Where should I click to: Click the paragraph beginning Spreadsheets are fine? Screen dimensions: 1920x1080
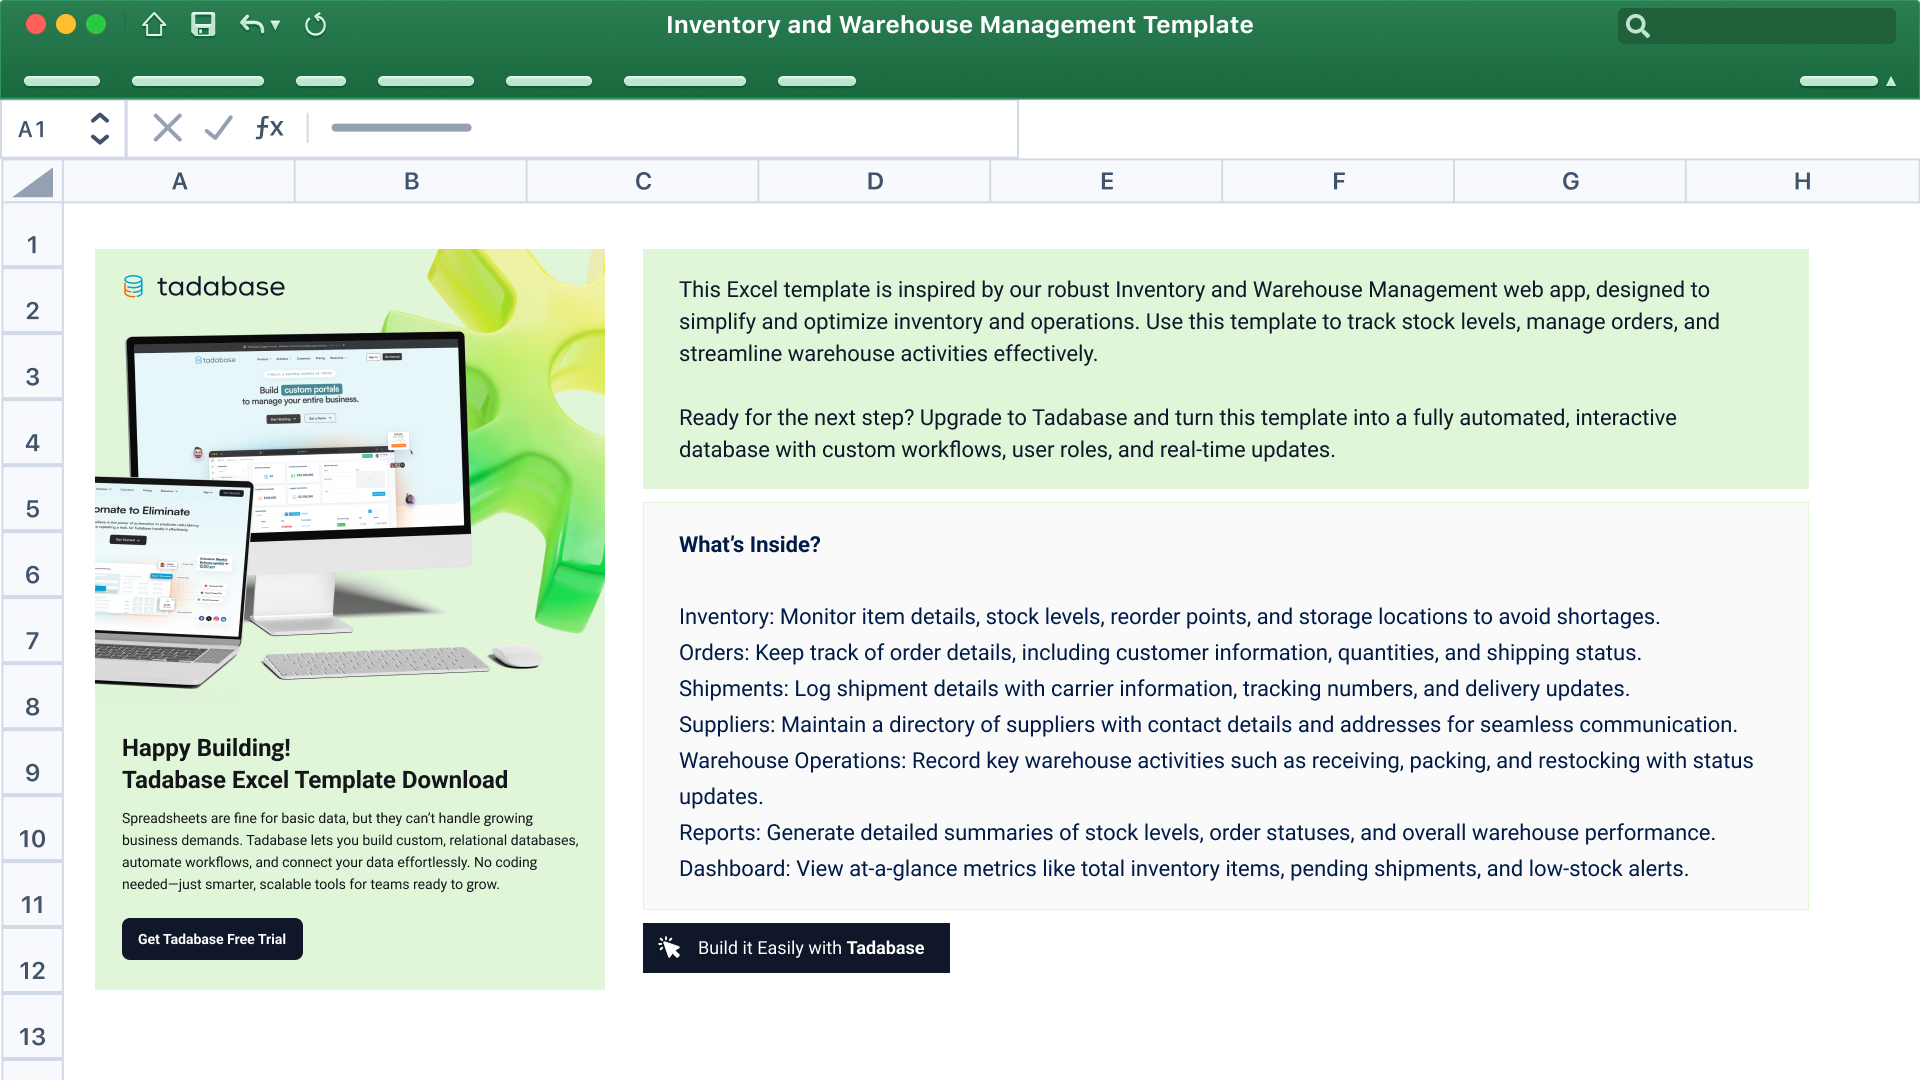(x=350, y=851)
